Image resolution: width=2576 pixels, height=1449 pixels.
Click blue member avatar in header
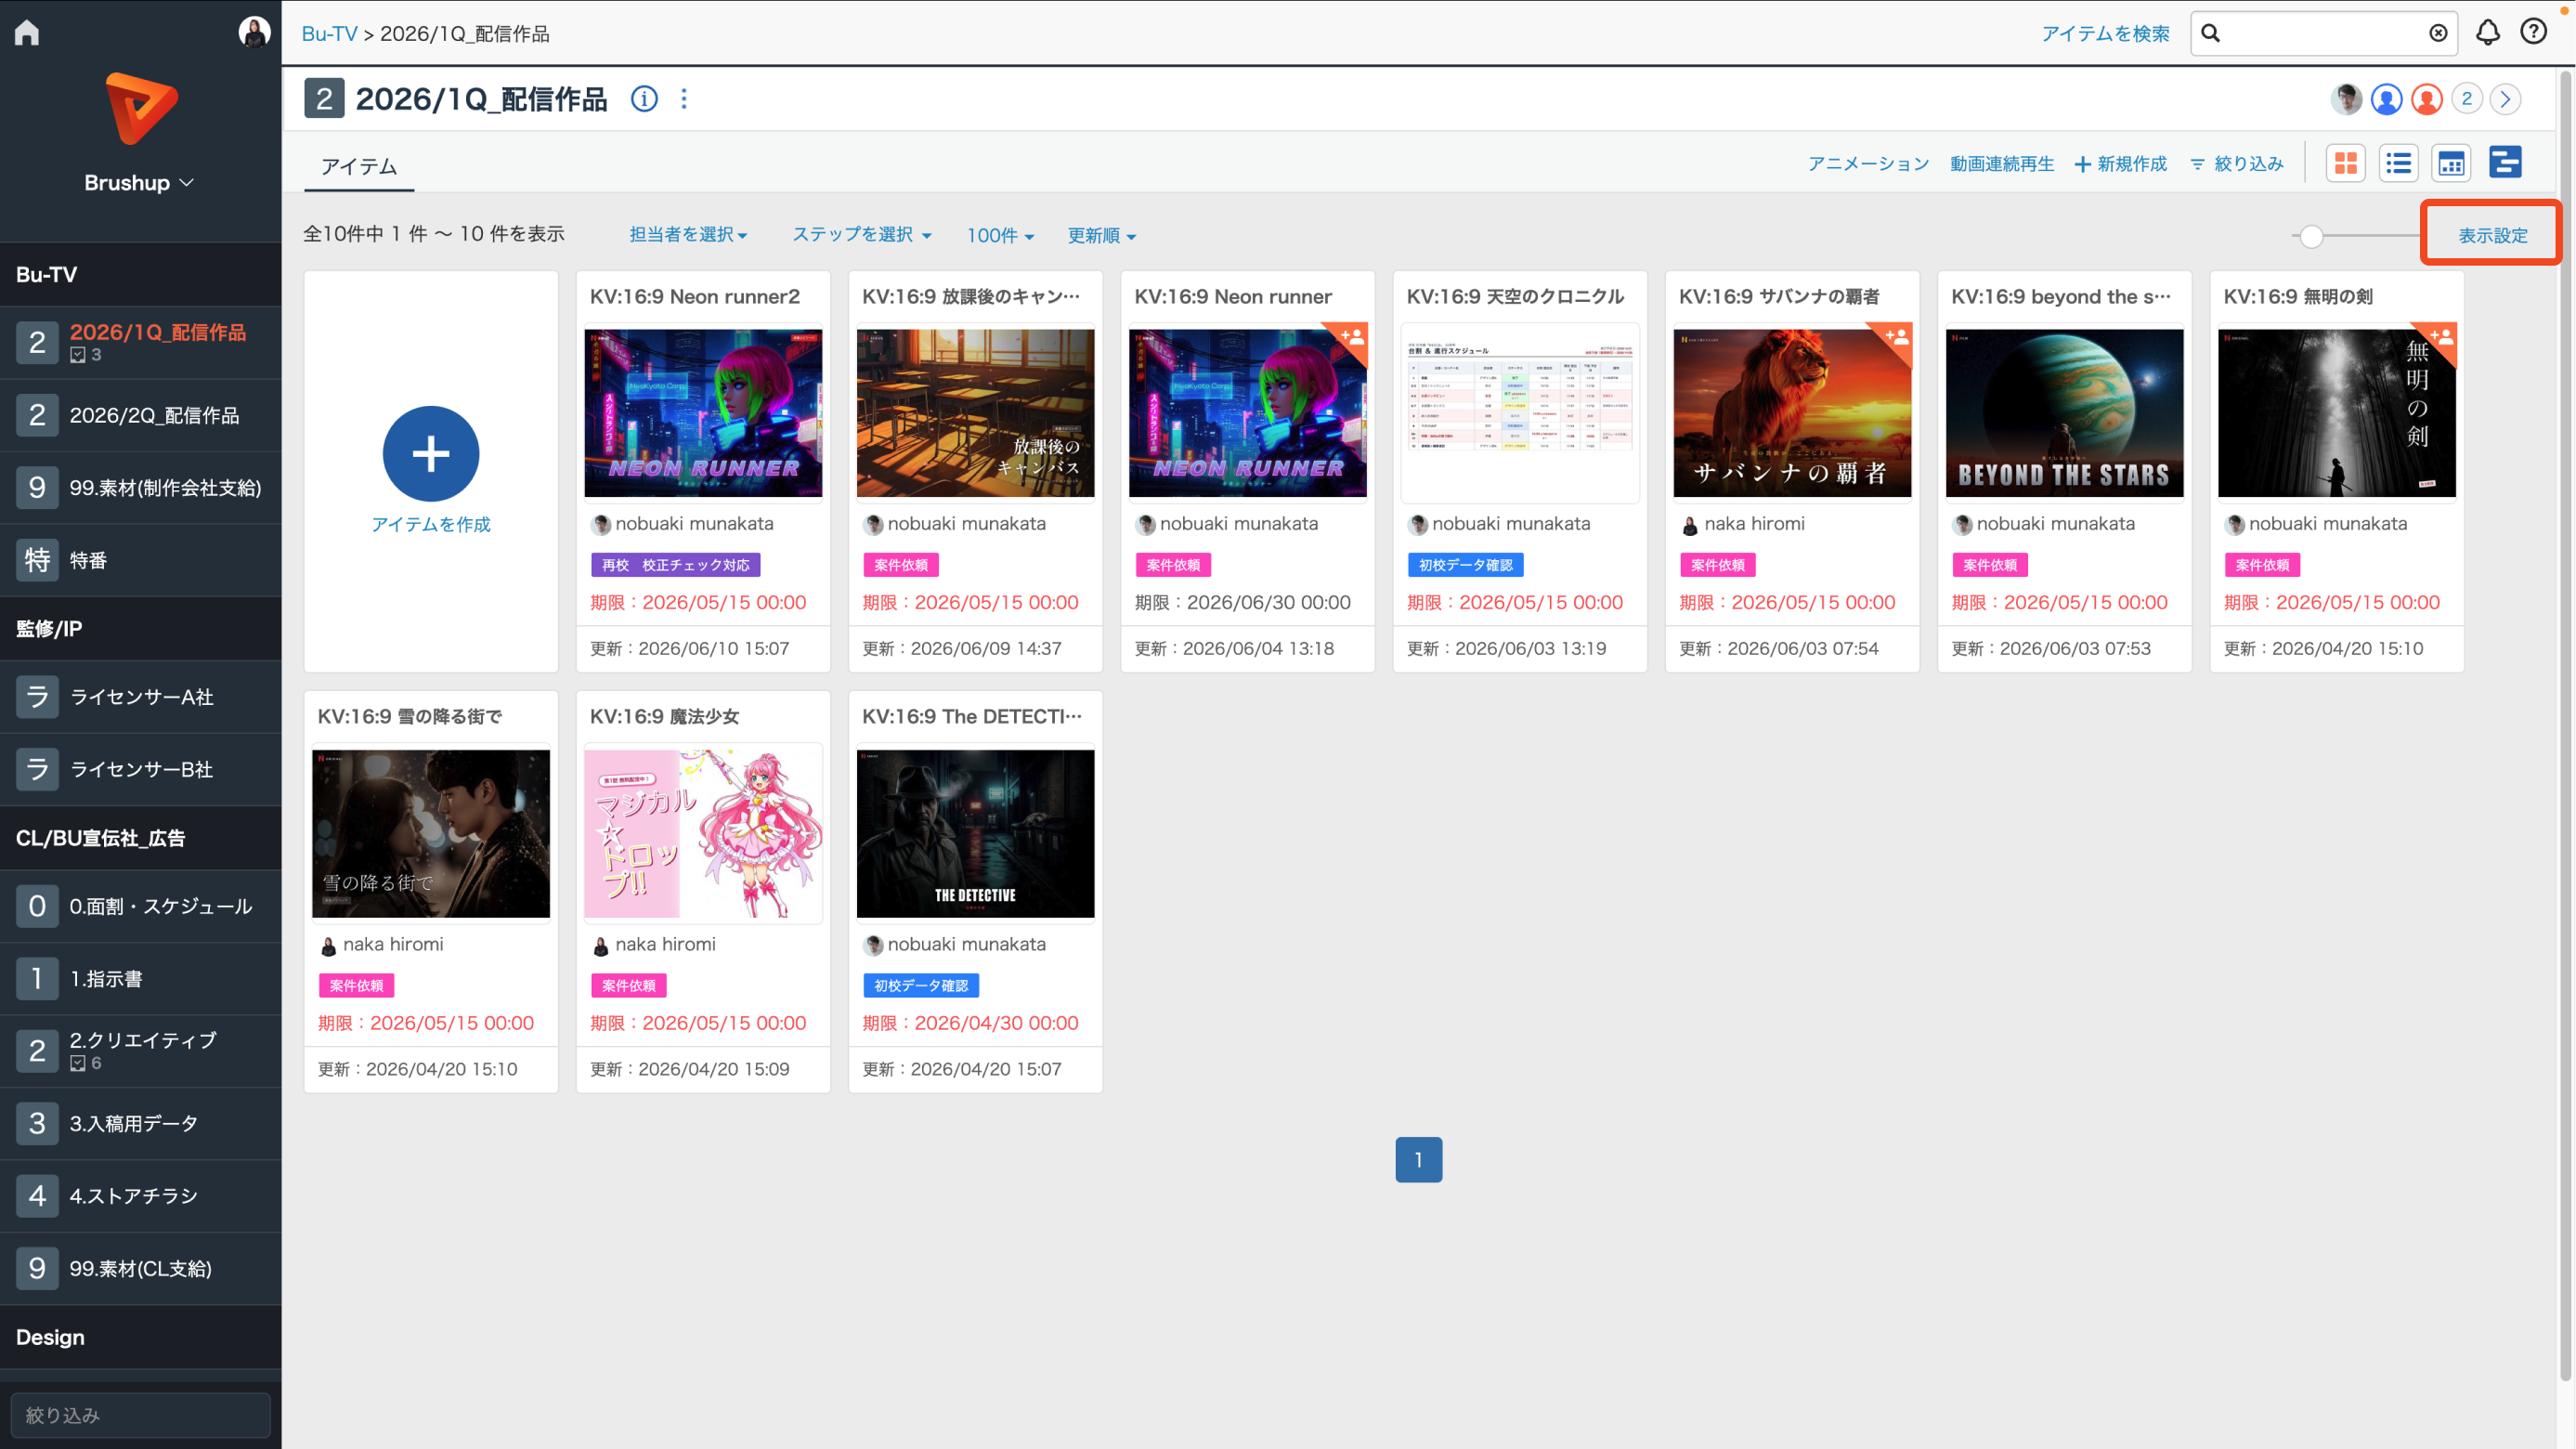point(2386,99)
